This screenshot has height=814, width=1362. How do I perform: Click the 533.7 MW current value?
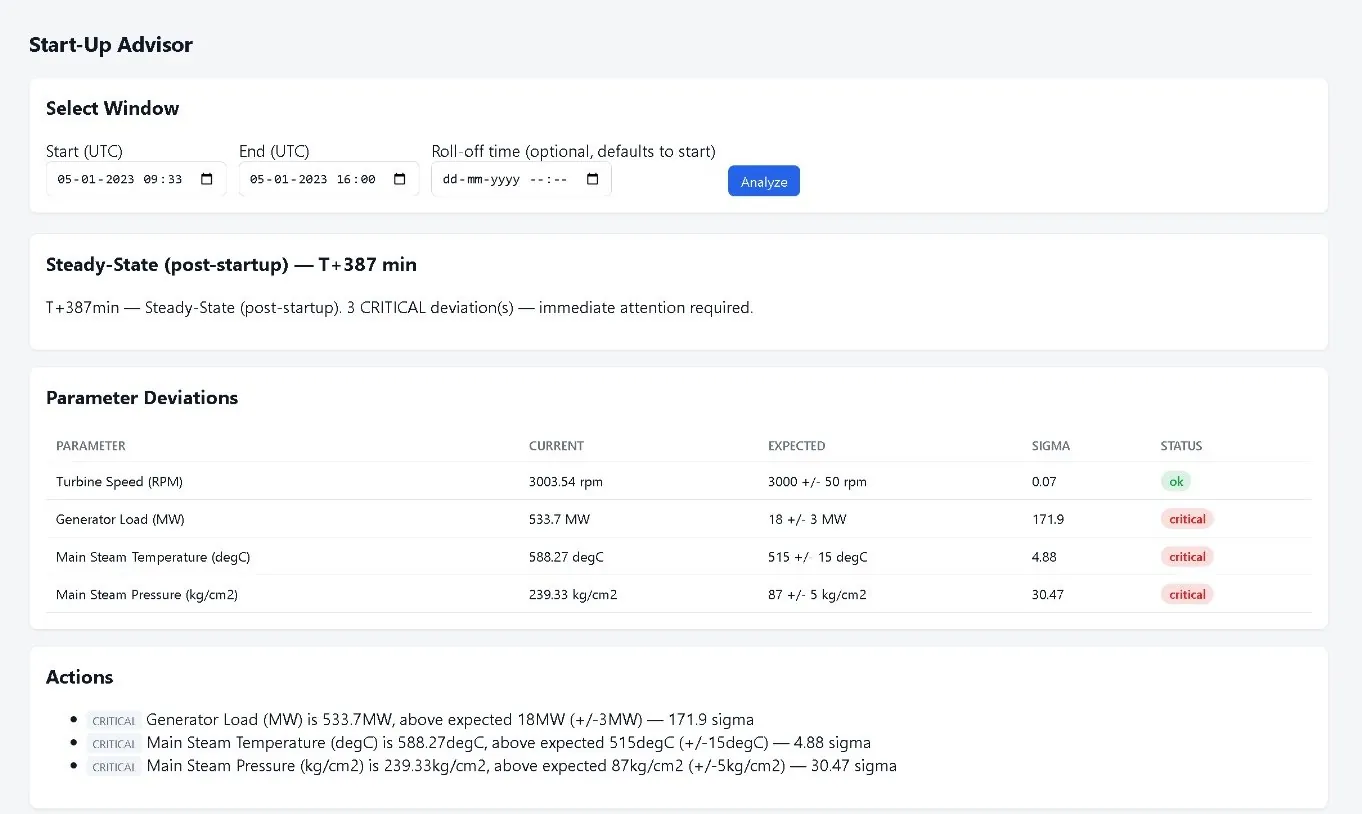click(x=558, y=519)
